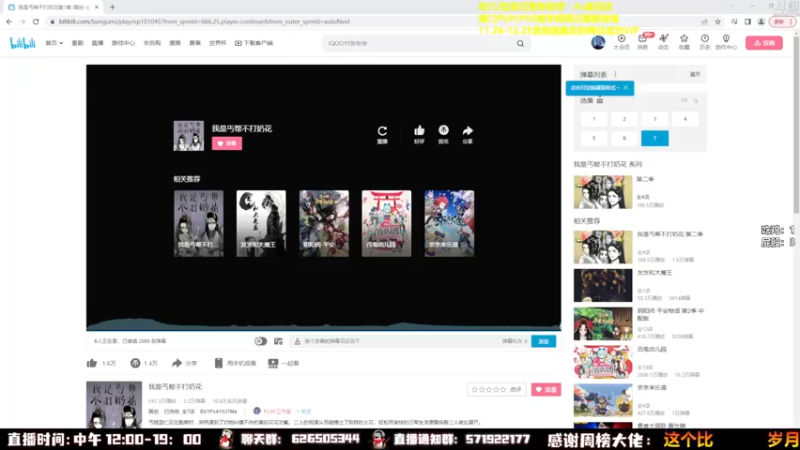Open the 收藏 favorites star icon
This screenshot has width=800, height=450.
coord(684,42)
